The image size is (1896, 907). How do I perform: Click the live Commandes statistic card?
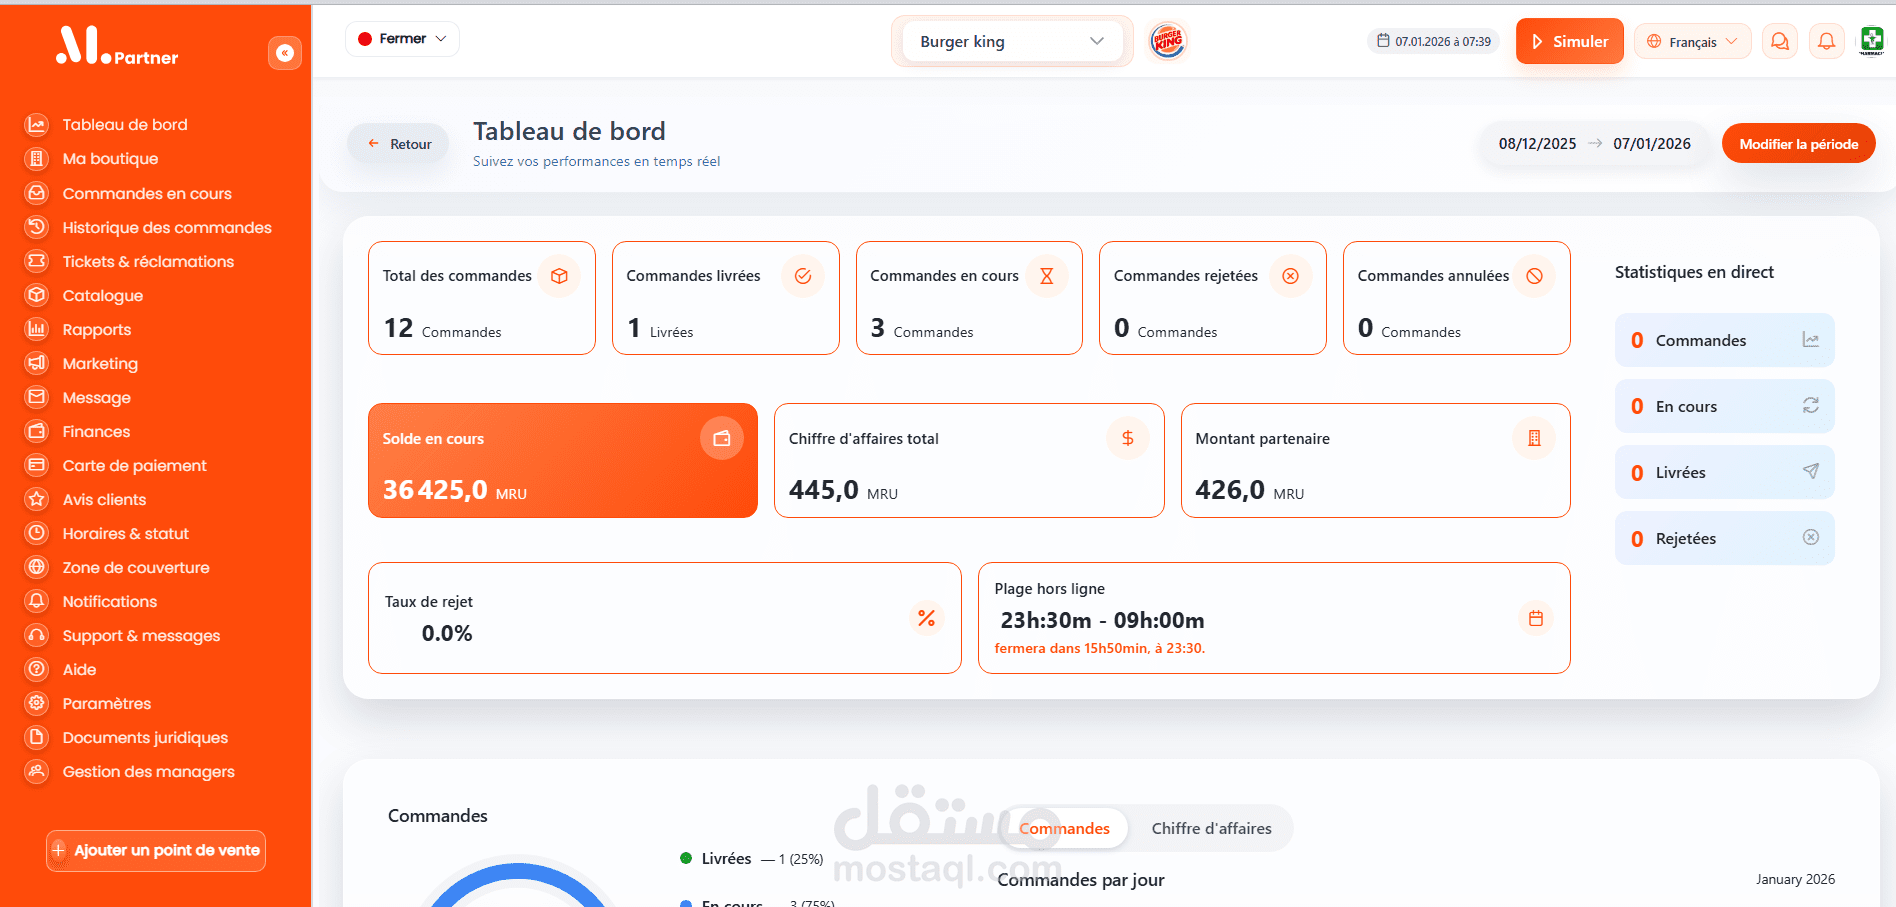pyautogui.click(x=1724, y=340)
